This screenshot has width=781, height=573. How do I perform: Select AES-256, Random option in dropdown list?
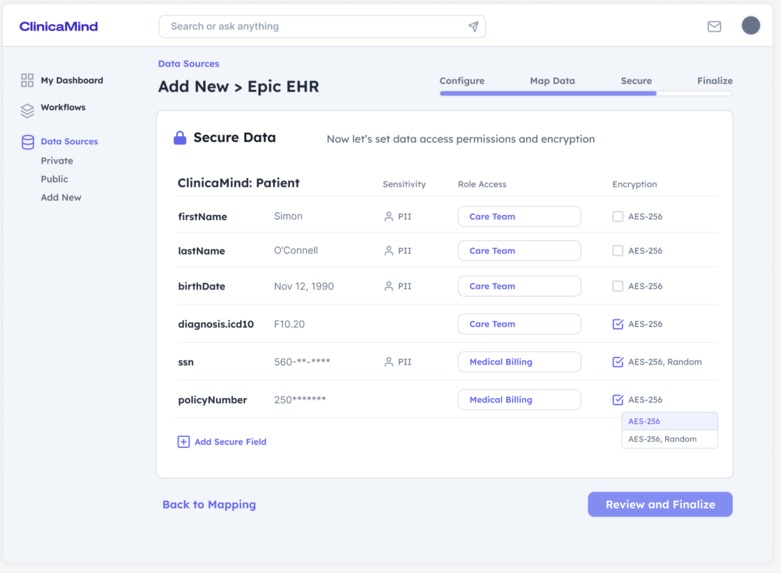click(x=669, y=439)
